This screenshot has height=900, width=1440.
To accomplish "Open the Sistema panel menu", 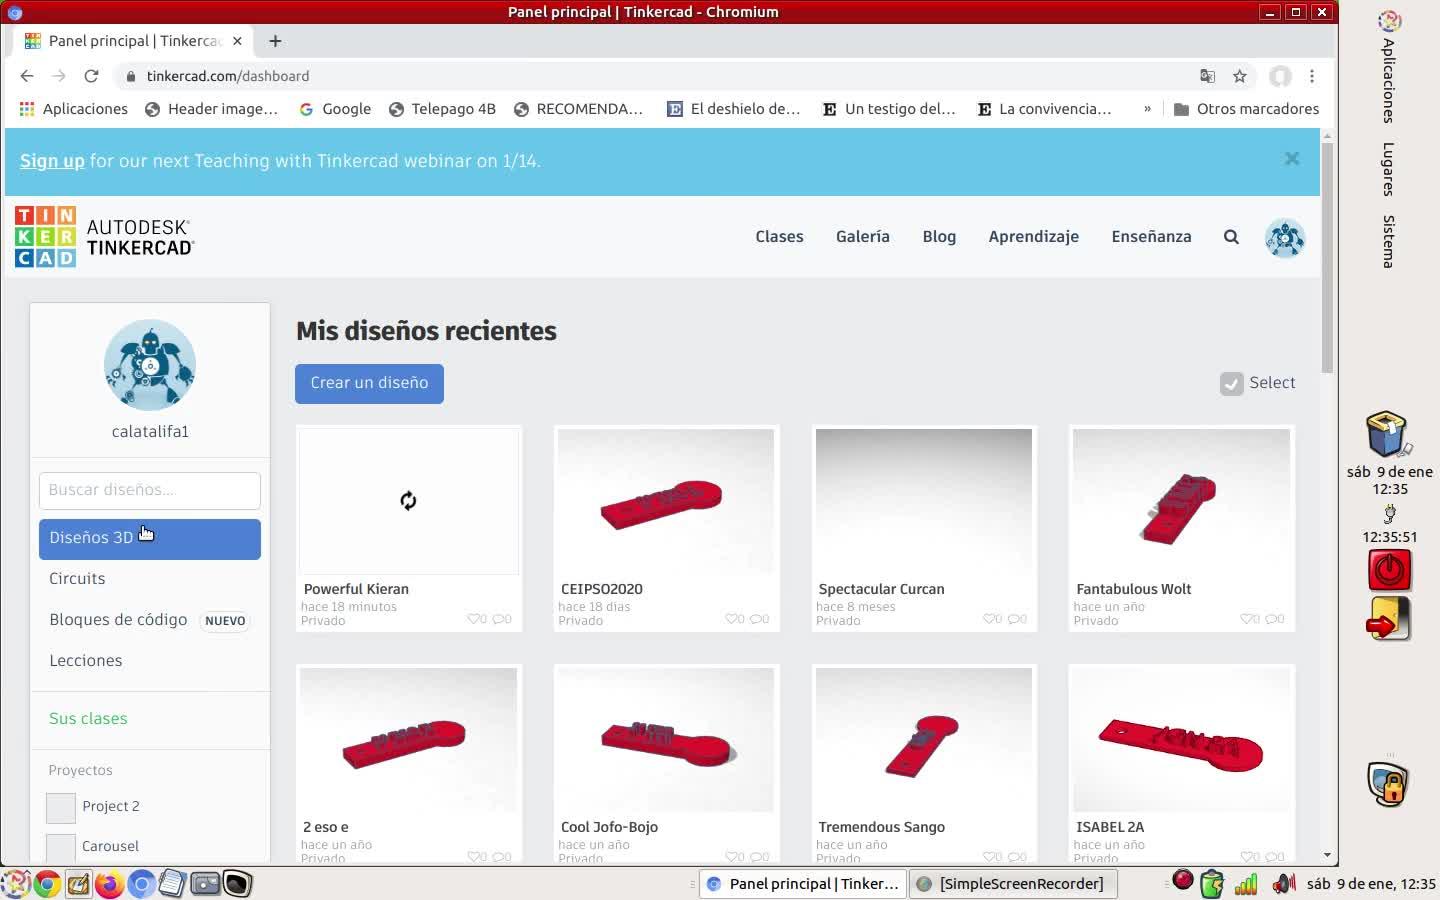I will (1389, 241).
